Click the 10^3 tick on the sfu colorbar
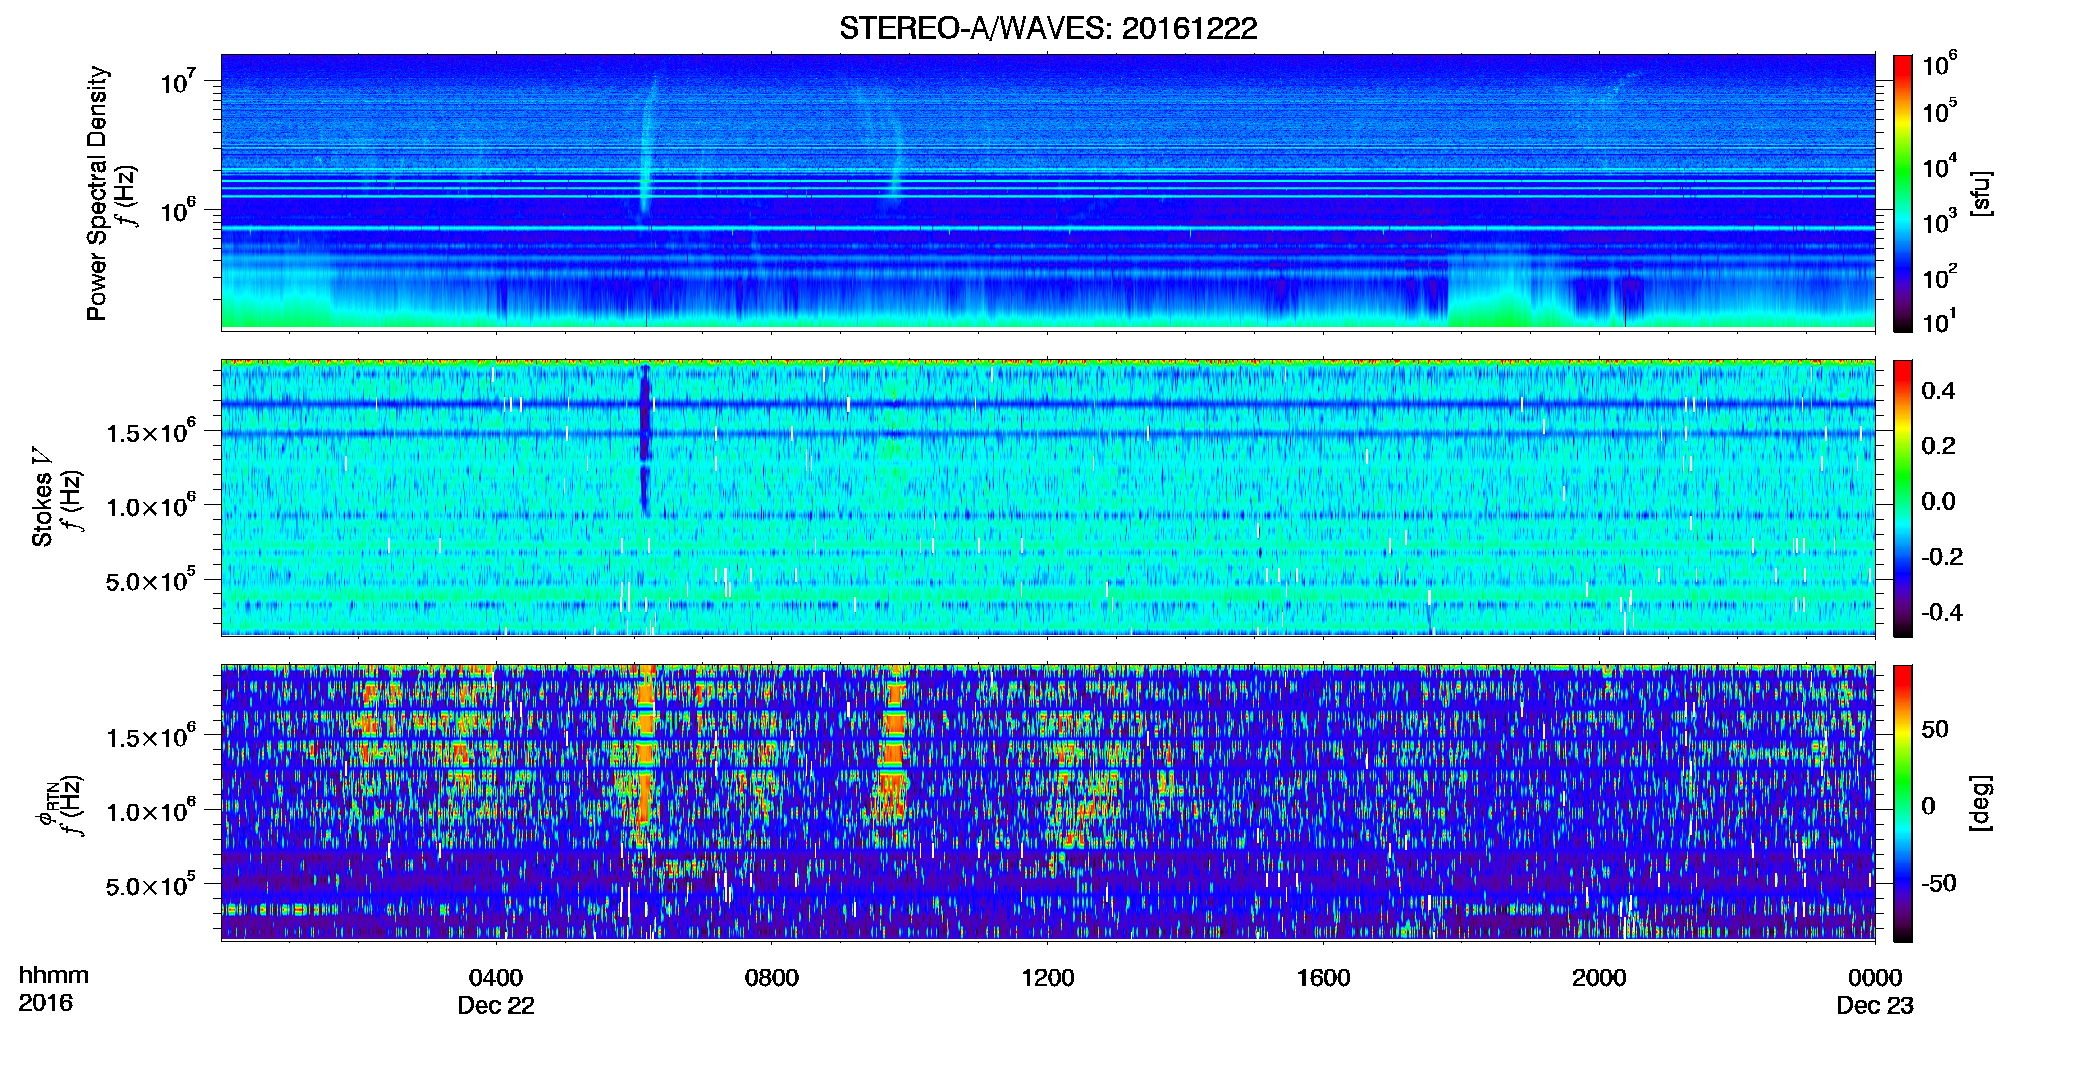Viewport: 2096px width, 1080px height. [1940, 221]
